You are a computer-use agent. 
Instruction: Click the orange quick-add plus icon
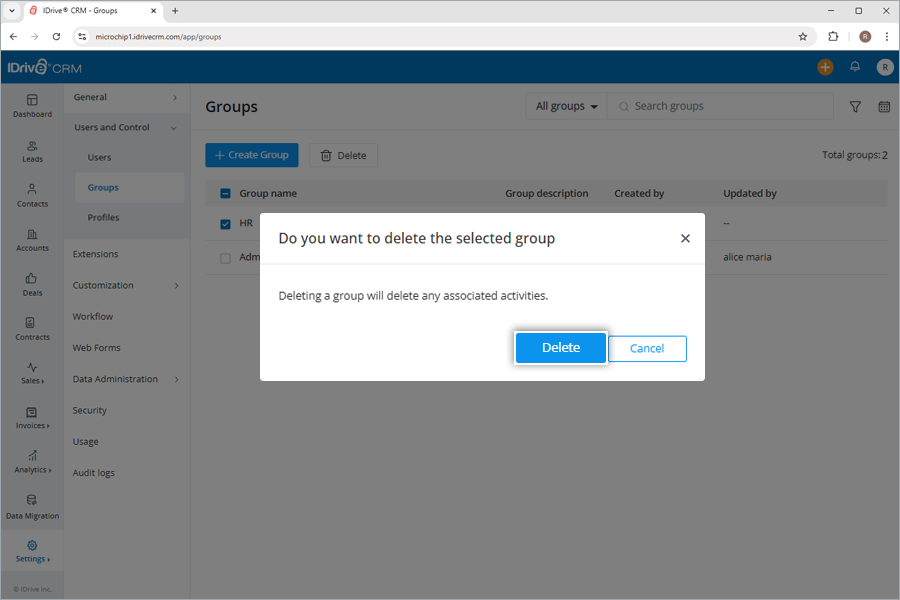[x=825, y=67]
